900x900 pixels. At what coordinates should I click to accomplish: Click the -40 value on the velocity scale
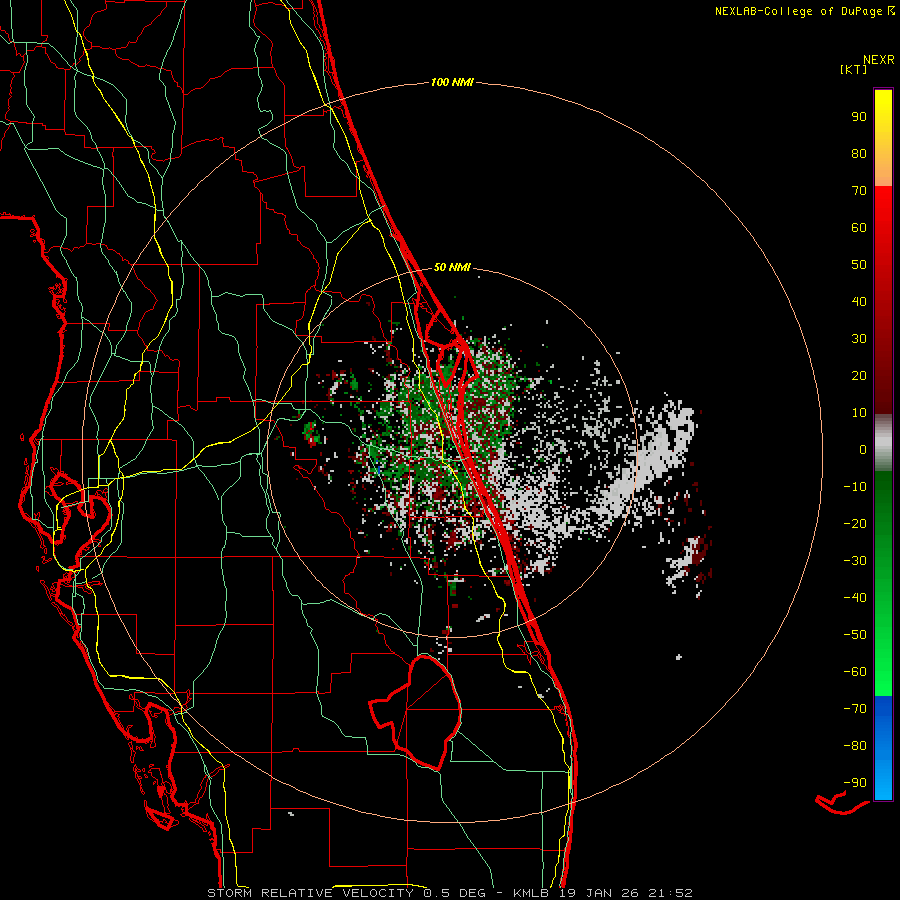[x=855, y=598]
